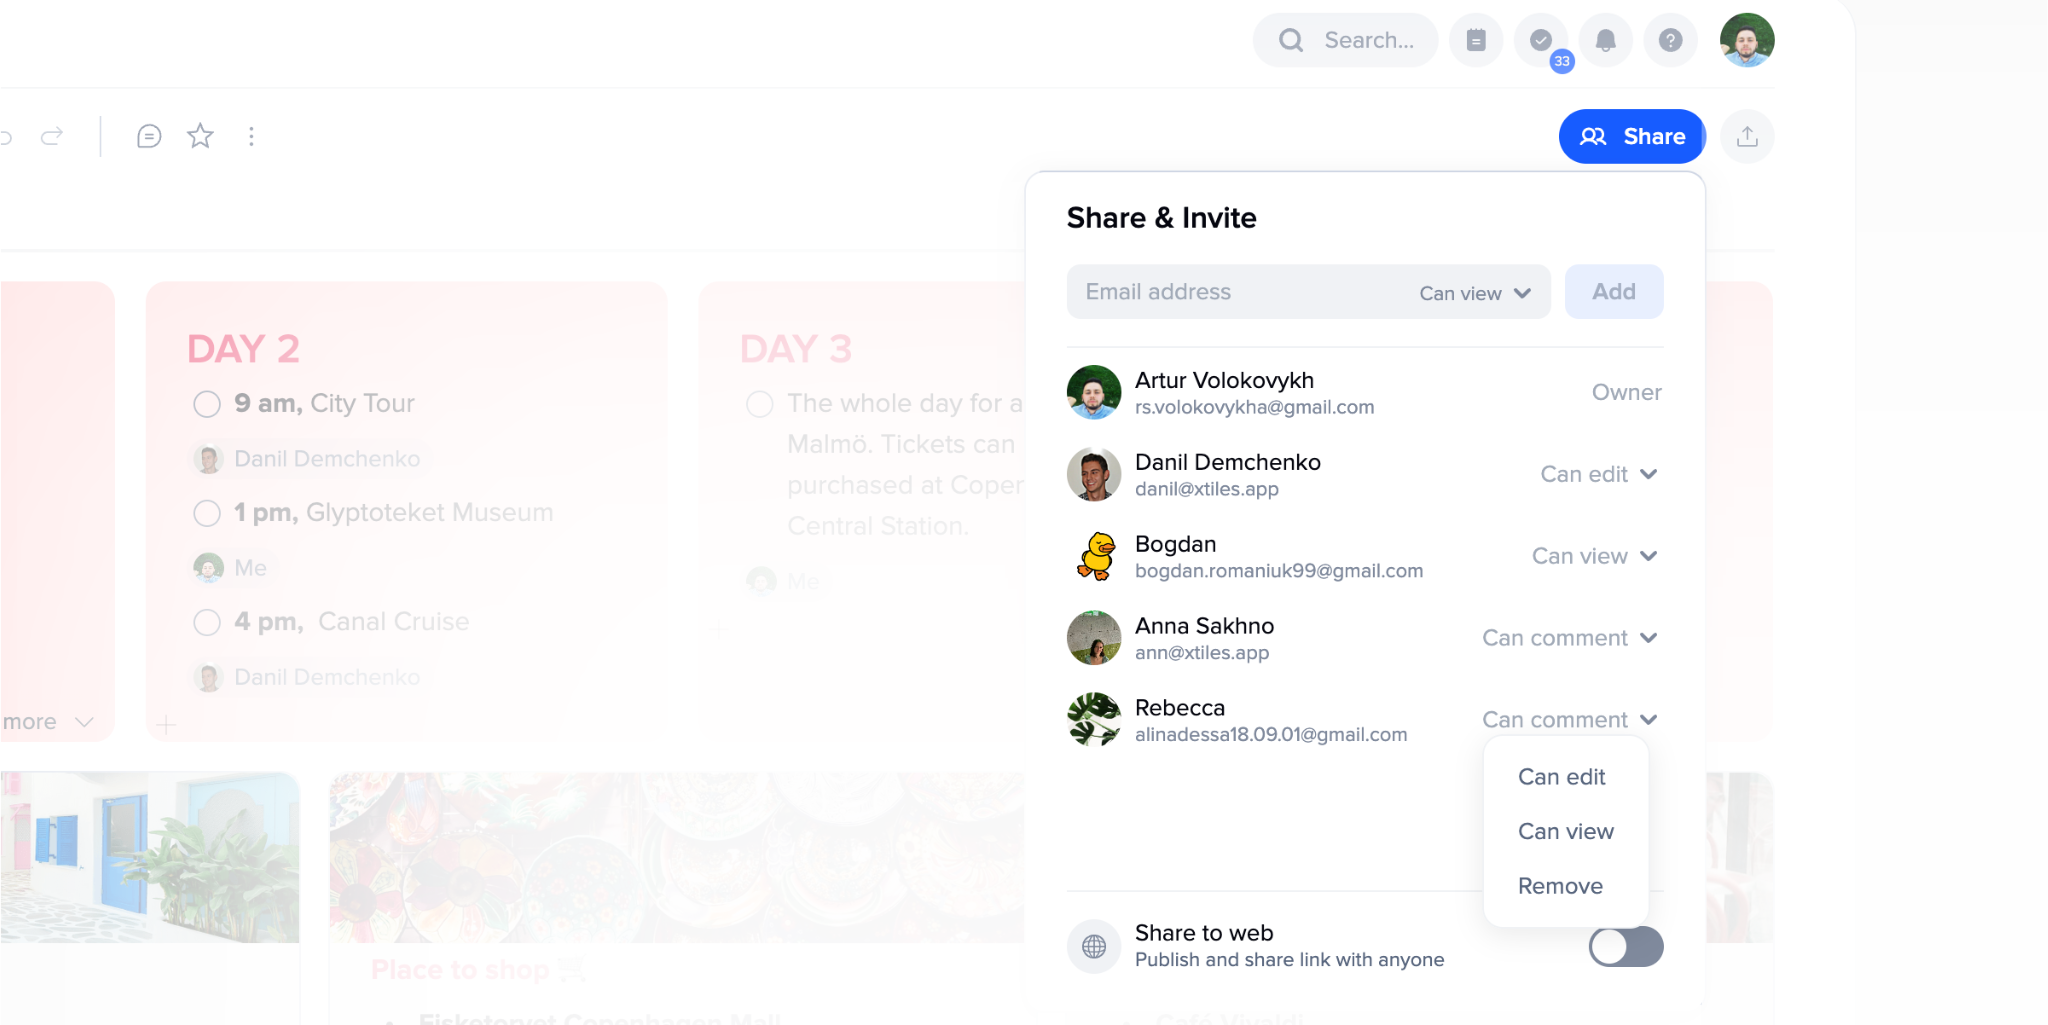Check off 9 am City Tour task
The height and width of the screenshot is (1025, 2048).
point(207,404)
